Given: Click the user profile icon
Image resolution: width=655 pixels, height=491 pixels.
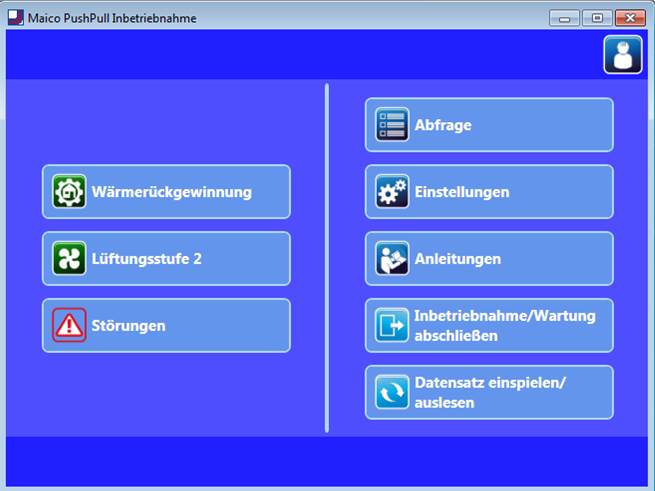Looking at the screenshot, I should point(622,55).
